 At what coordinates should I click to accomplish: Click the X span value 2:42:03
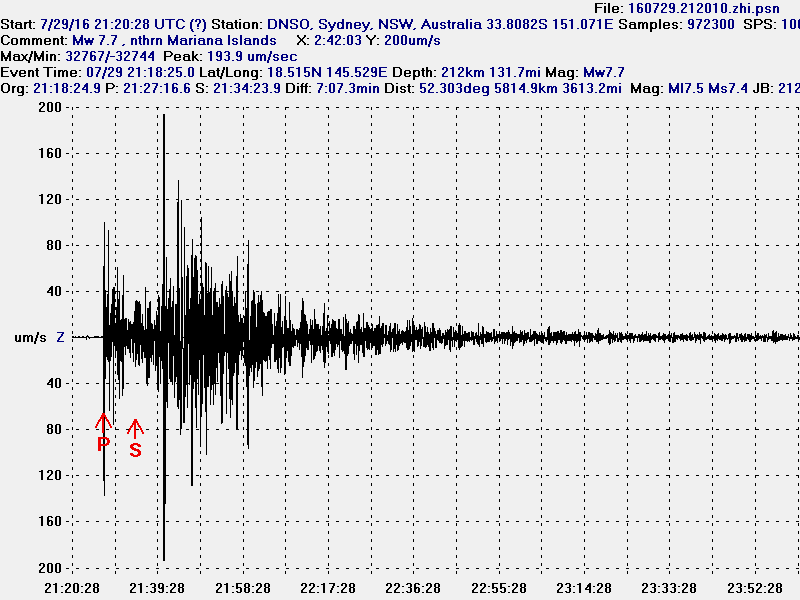tap(338, 40)
